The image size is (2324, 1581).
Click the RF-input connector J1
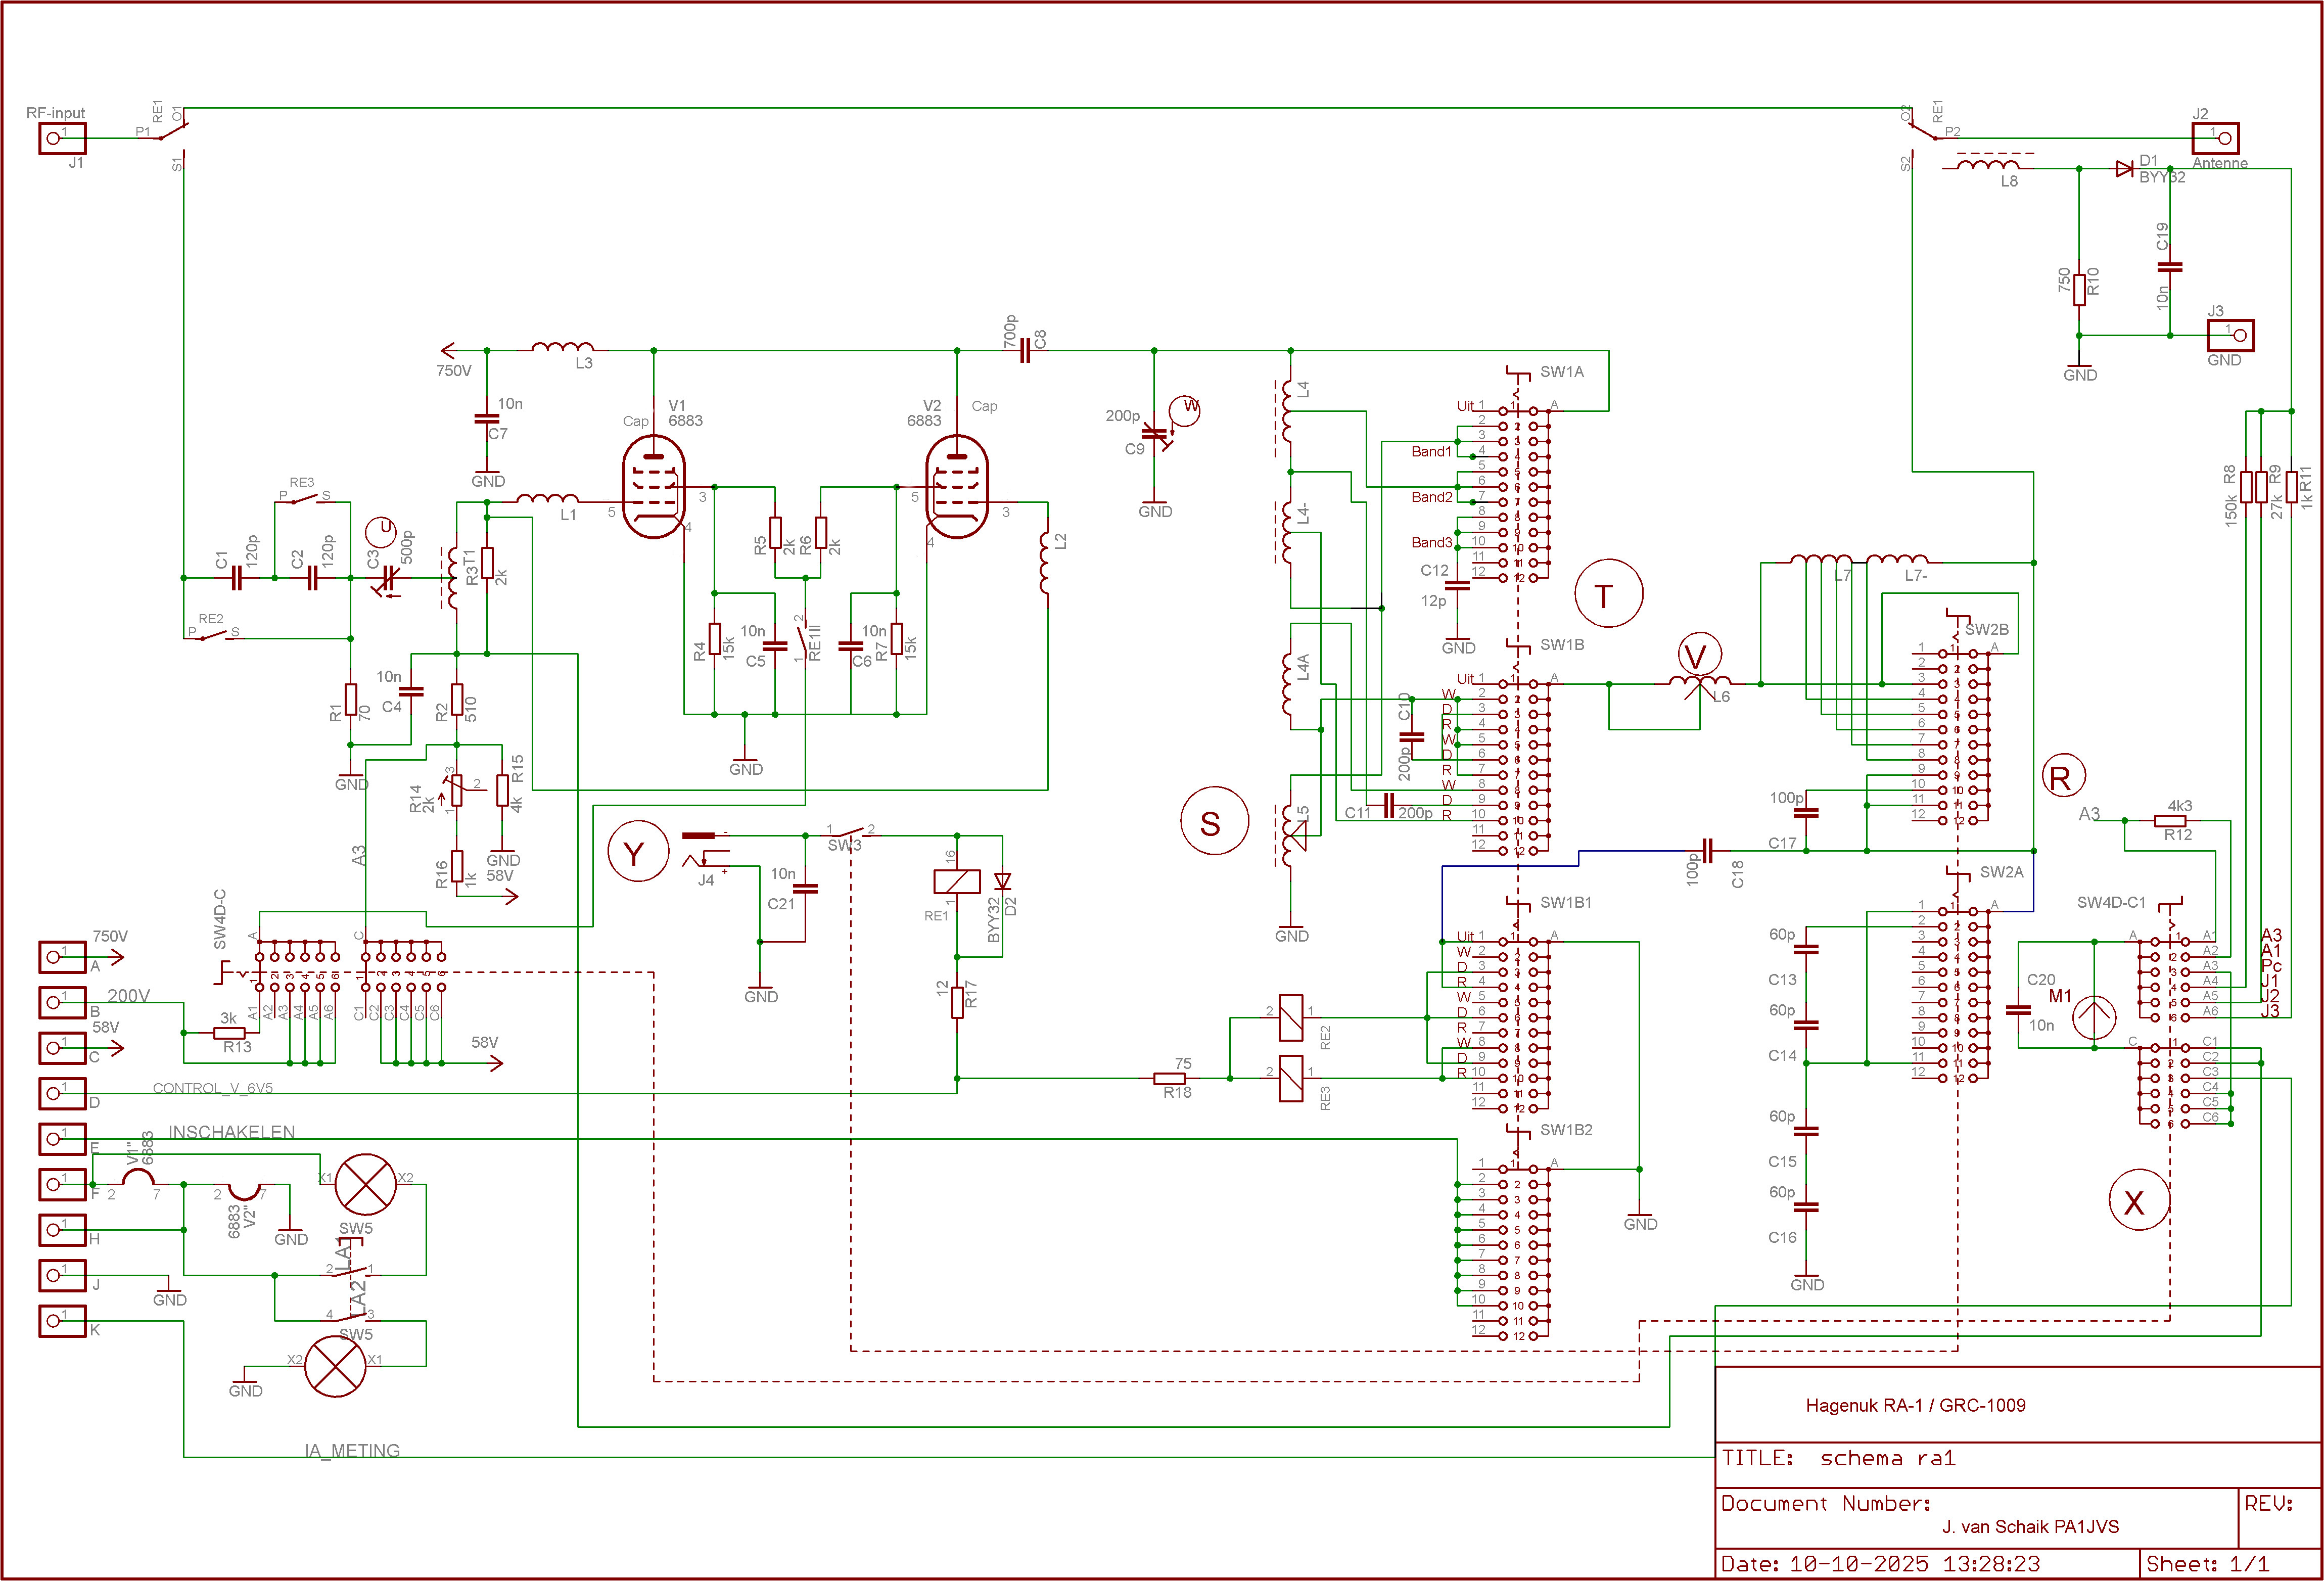[62, 138]
